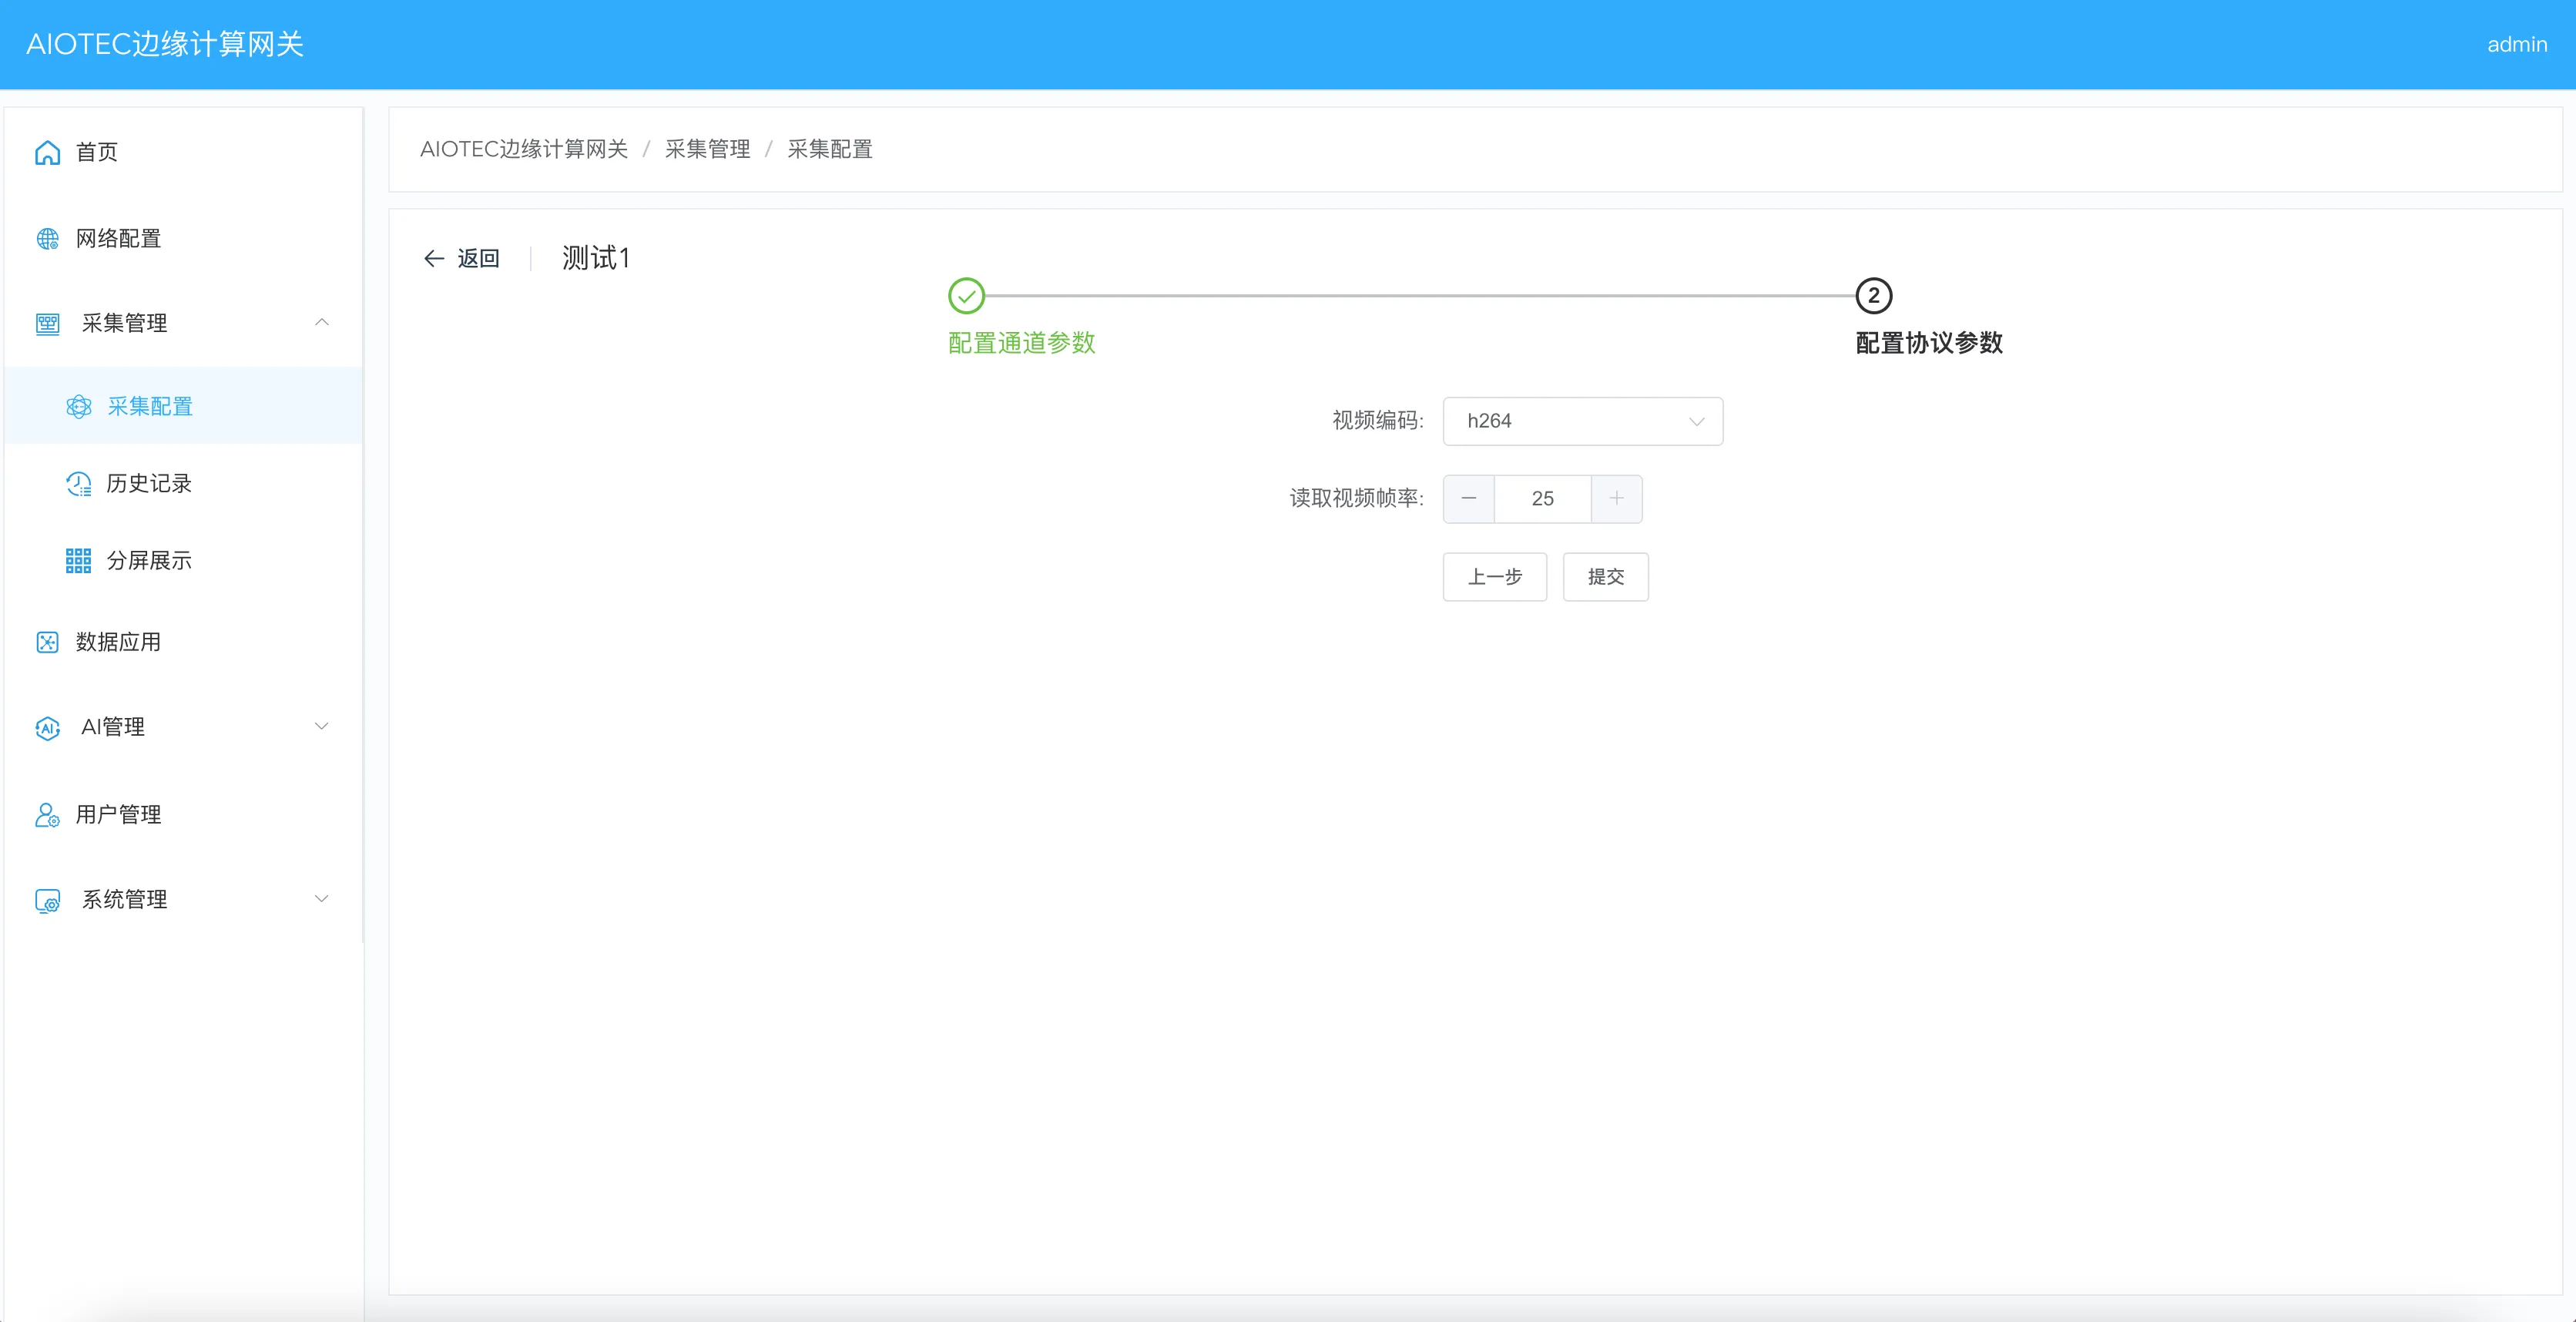This screenshot has width=2576, height=1322.
Task: Click the 采集管理 monitor icon
Action: (x=47, y=324)
